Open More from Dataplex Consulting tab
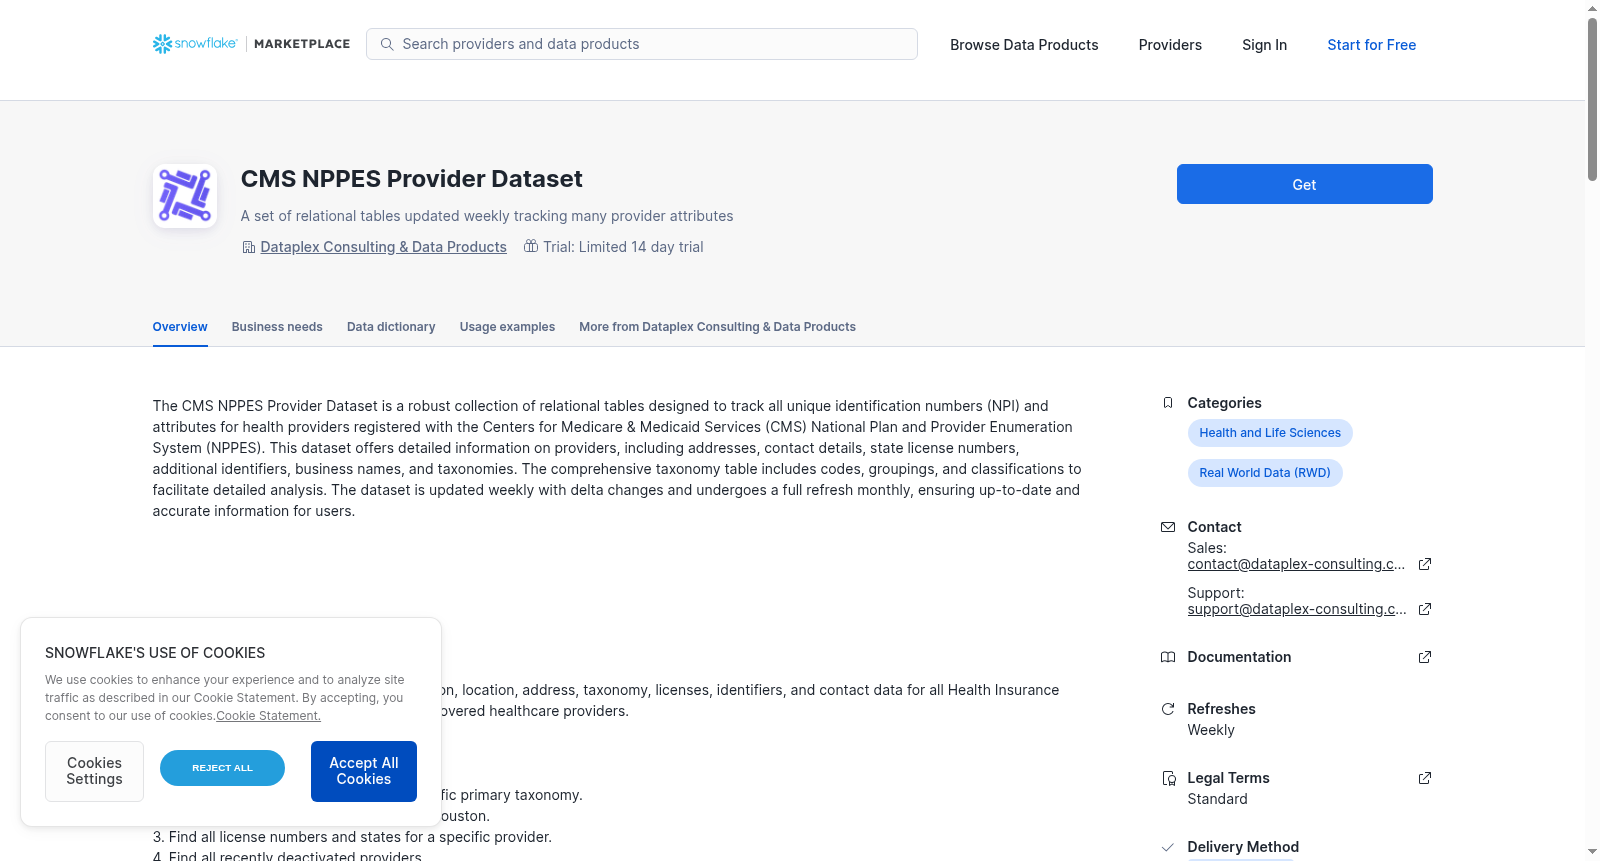This screenshot has width=1600, height=861. 717,327
